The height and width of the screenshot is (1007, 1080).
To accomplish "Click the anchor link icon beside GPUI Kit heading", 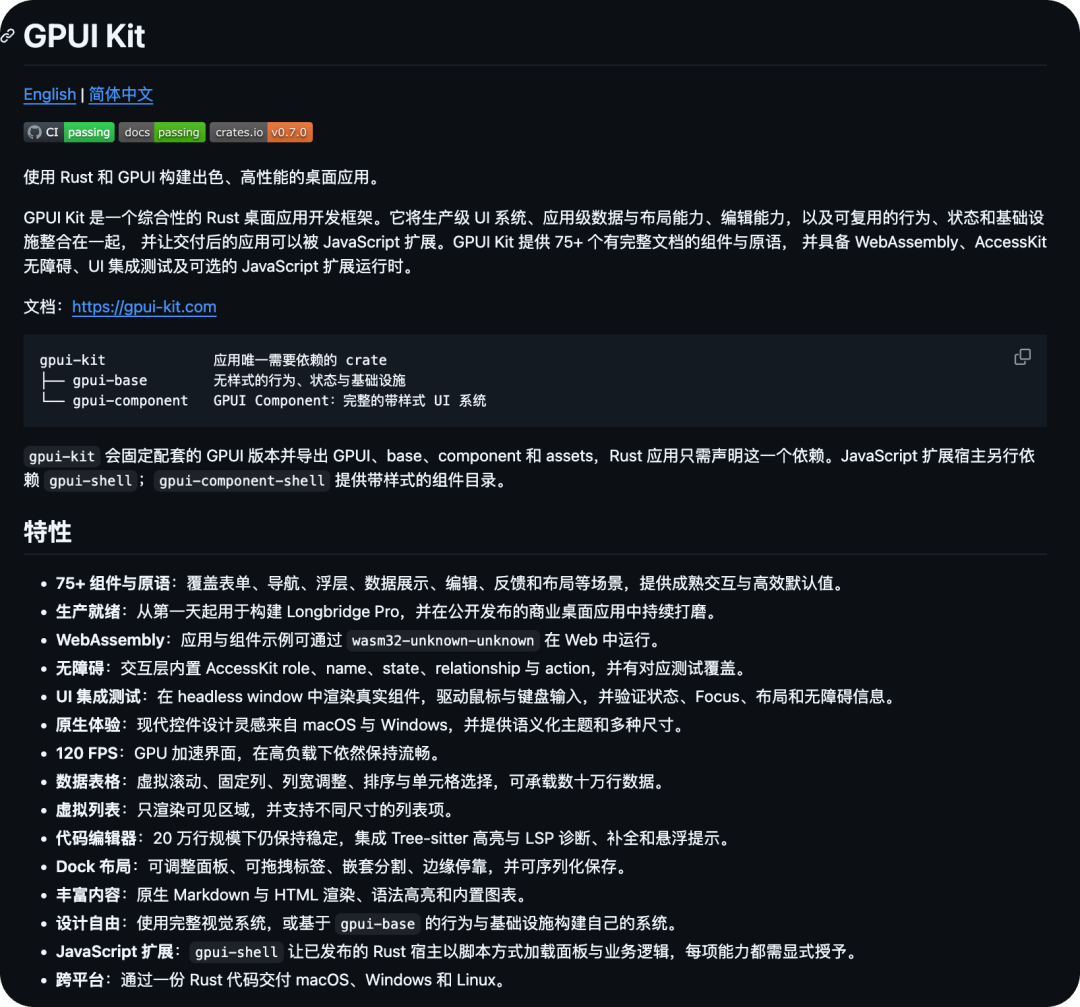I will [x=8, y=36].
